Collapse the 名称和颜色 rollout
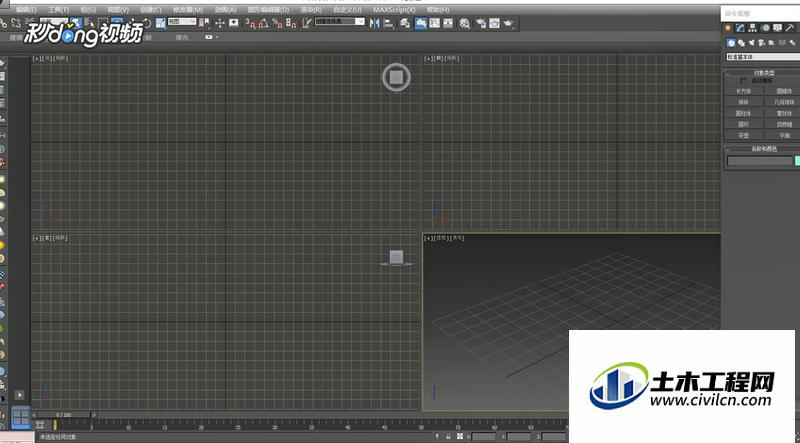This screenshot has height=443, width=800. (764, 149)
